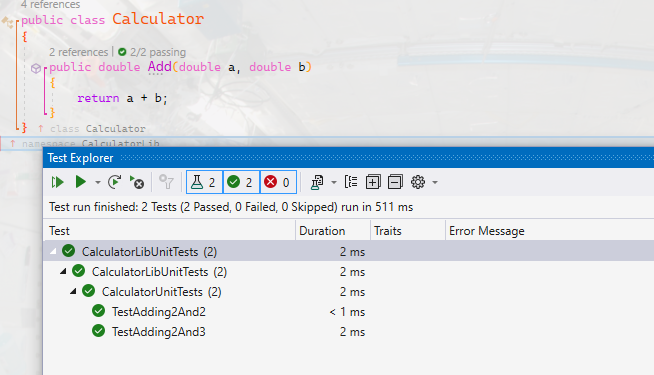Select the TestAdding2And2 test
654x375 pixels.
coord(158,312)
